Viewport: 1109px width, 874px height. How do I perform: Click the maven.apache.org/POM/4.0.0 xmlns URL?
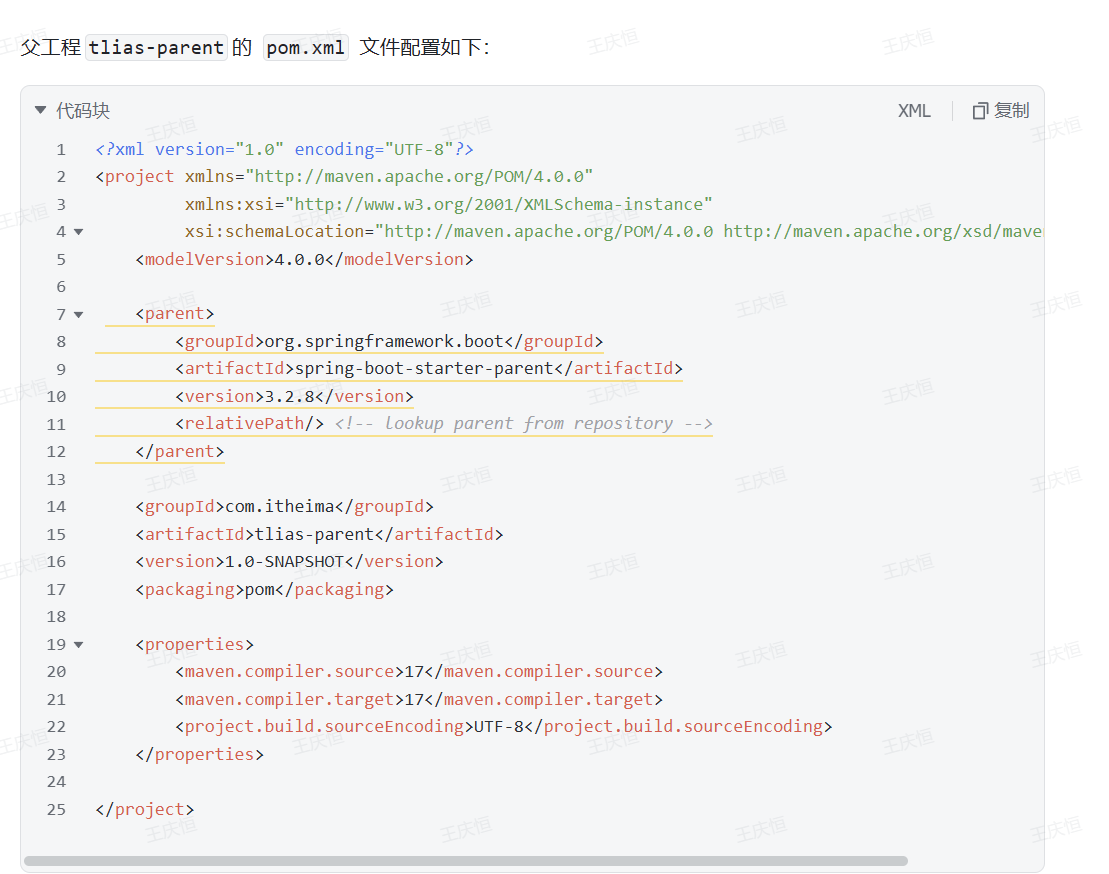[x=423, y=177]
